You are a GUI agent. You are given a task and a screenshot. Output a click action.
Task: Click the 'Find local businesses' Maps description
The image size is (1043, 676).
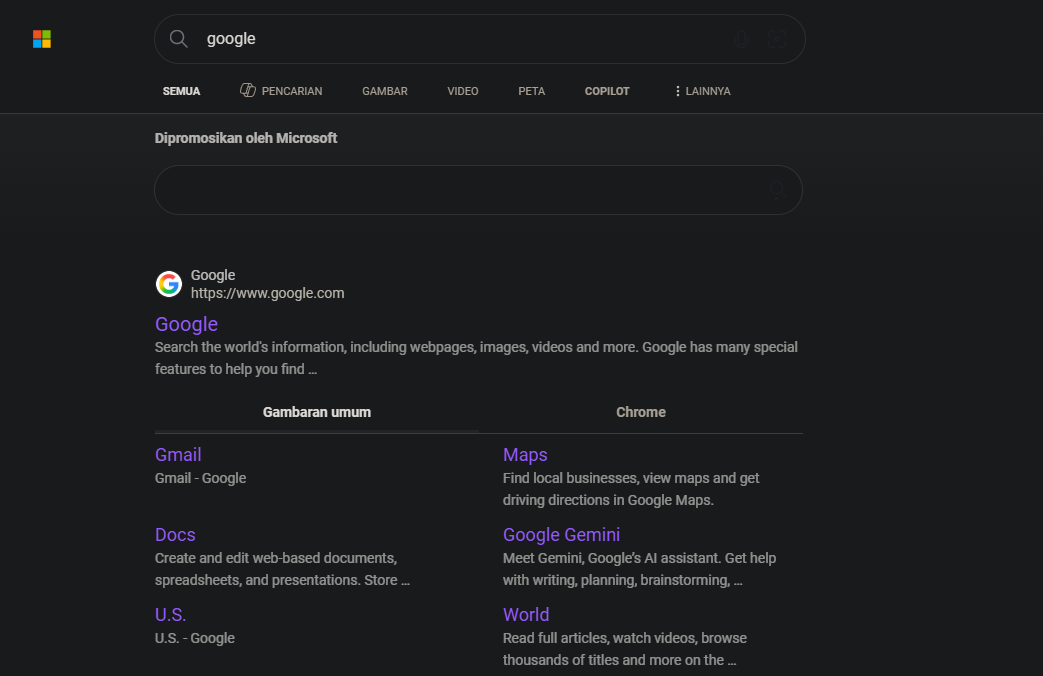(x=631, y=489)
